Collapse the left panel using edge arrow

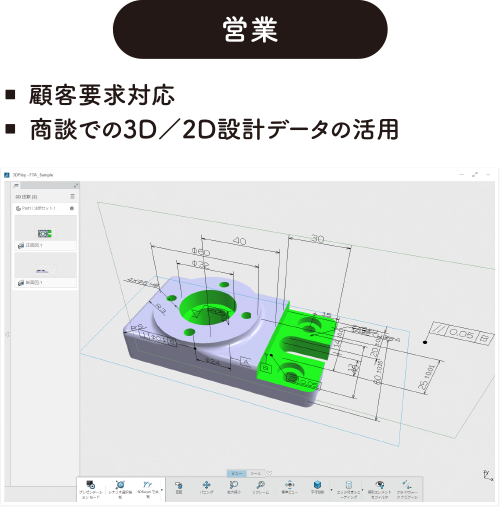7,334
